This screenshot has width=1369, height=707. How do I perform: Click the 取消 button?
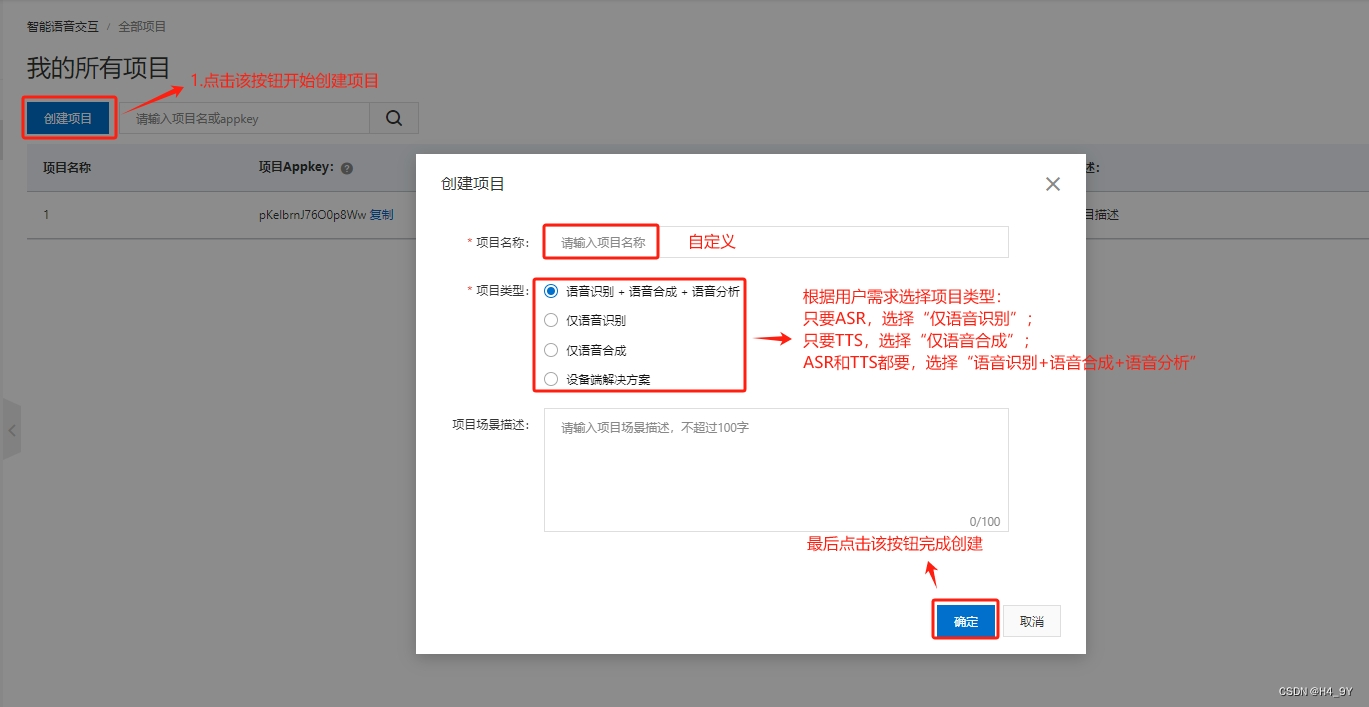1031,620
